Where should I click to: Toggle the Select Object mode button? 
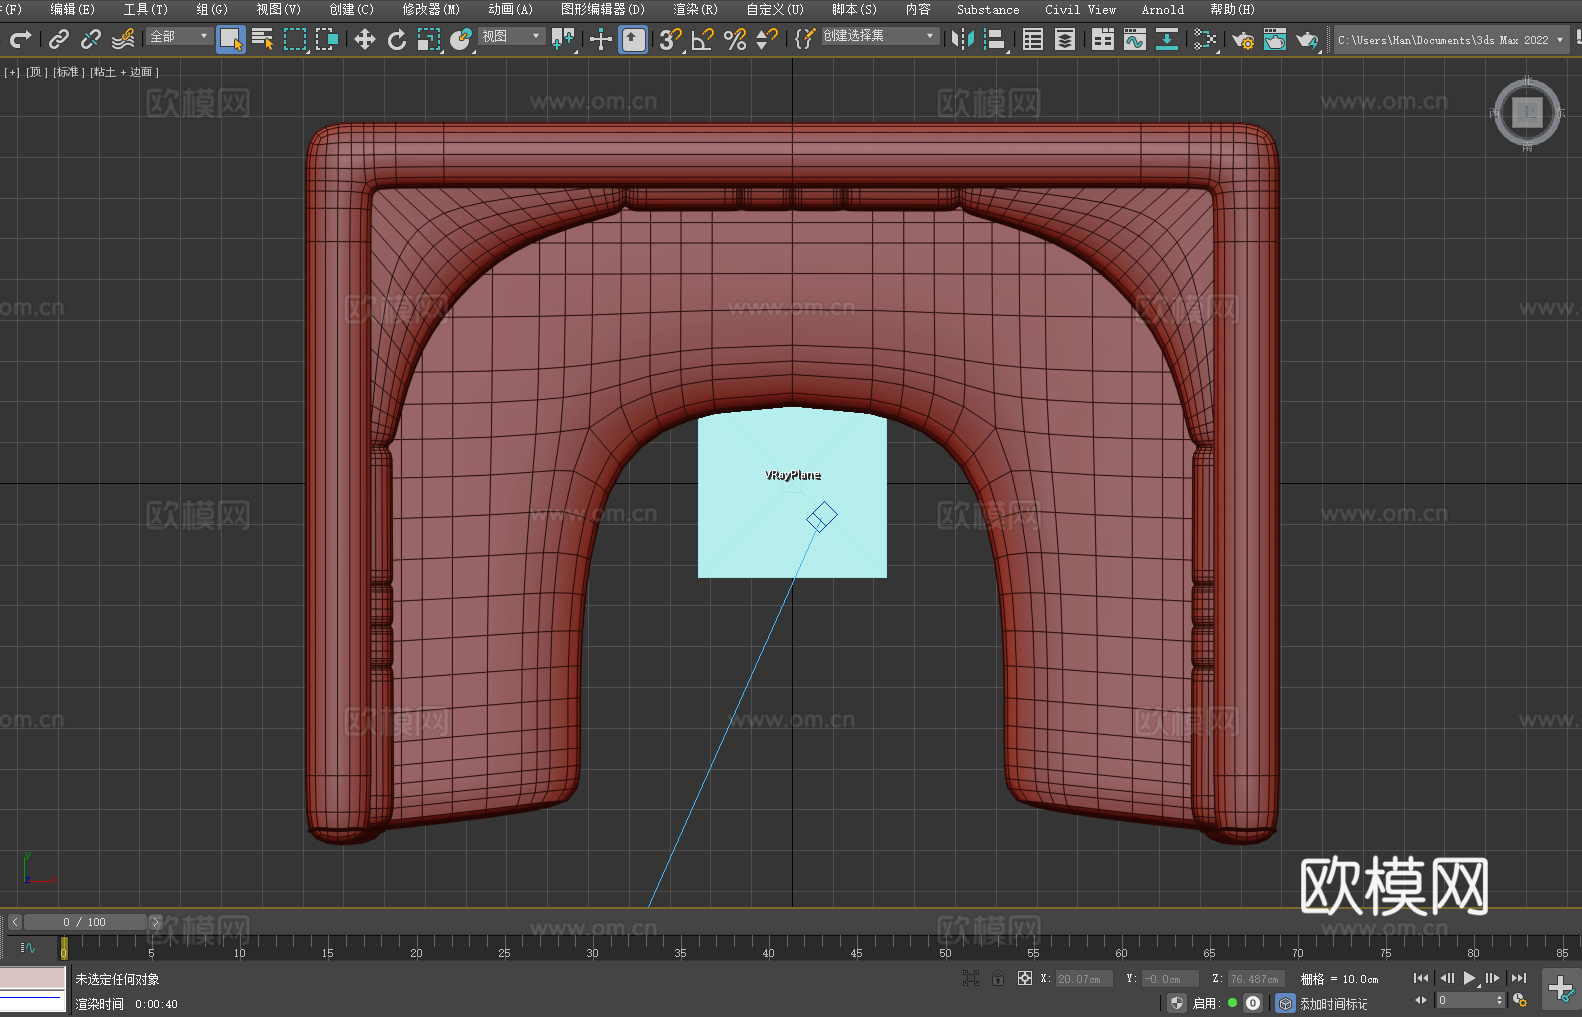[231, 39]
